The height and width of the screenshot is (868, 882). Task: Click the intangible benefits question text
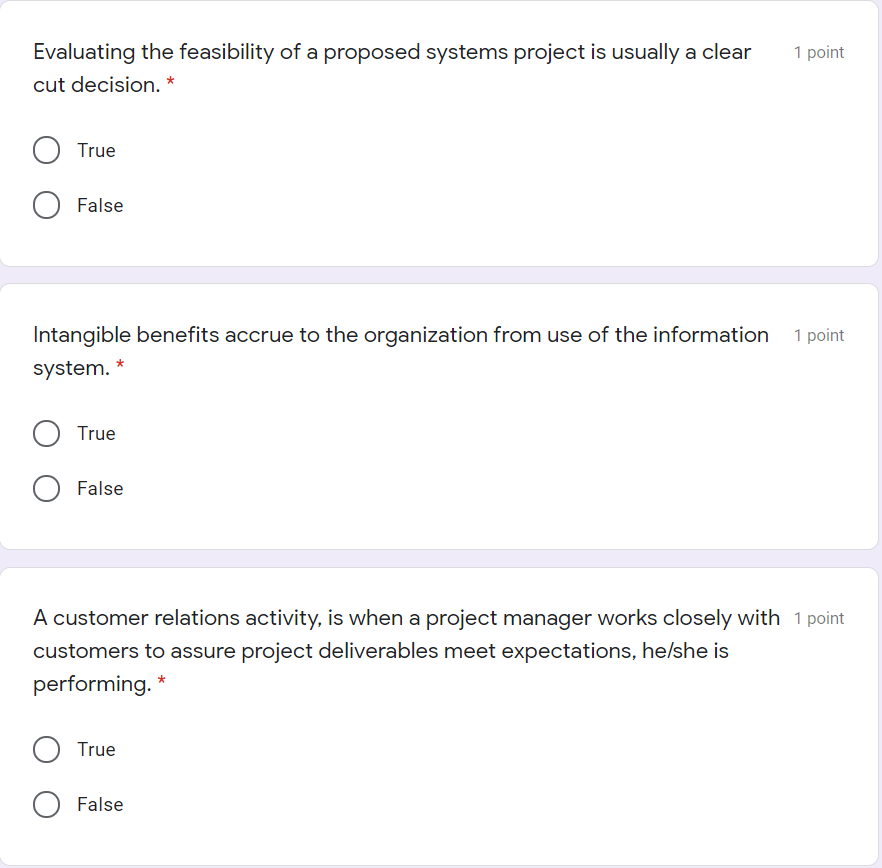tap(400, 335)
